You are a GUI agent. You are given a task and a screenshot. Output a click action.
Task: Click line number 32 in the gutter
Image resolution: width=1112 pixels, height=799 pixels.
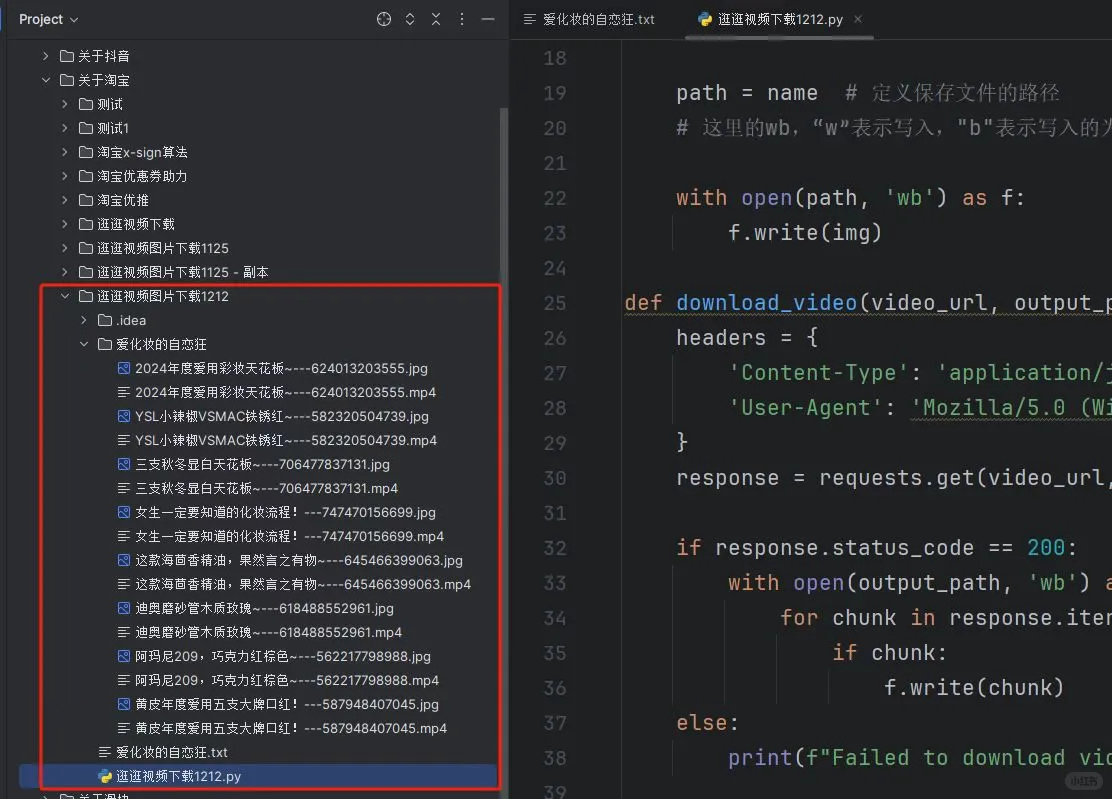(555, 548)
